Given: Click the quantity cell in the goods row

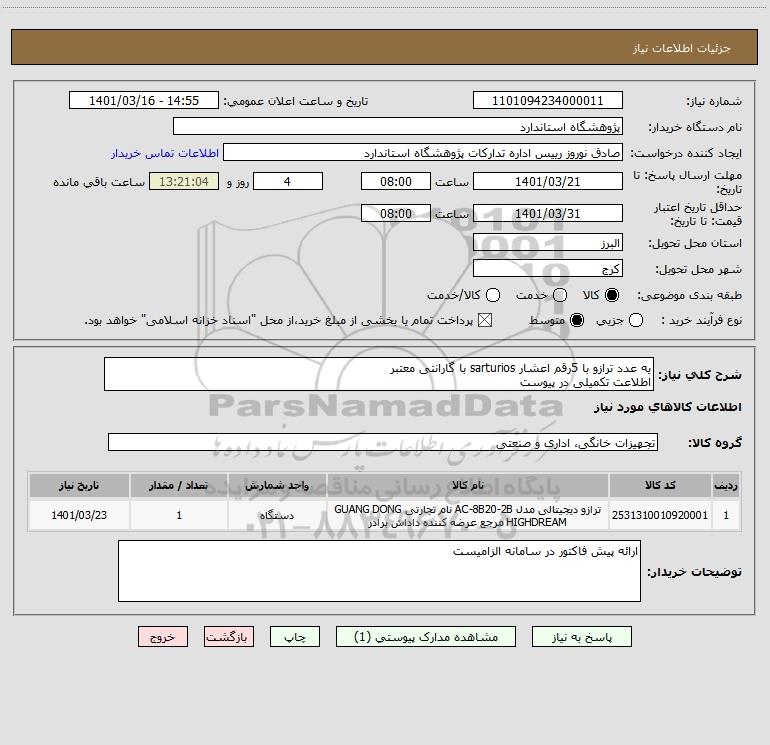Looking at the screenshot, I should (179, 515).
